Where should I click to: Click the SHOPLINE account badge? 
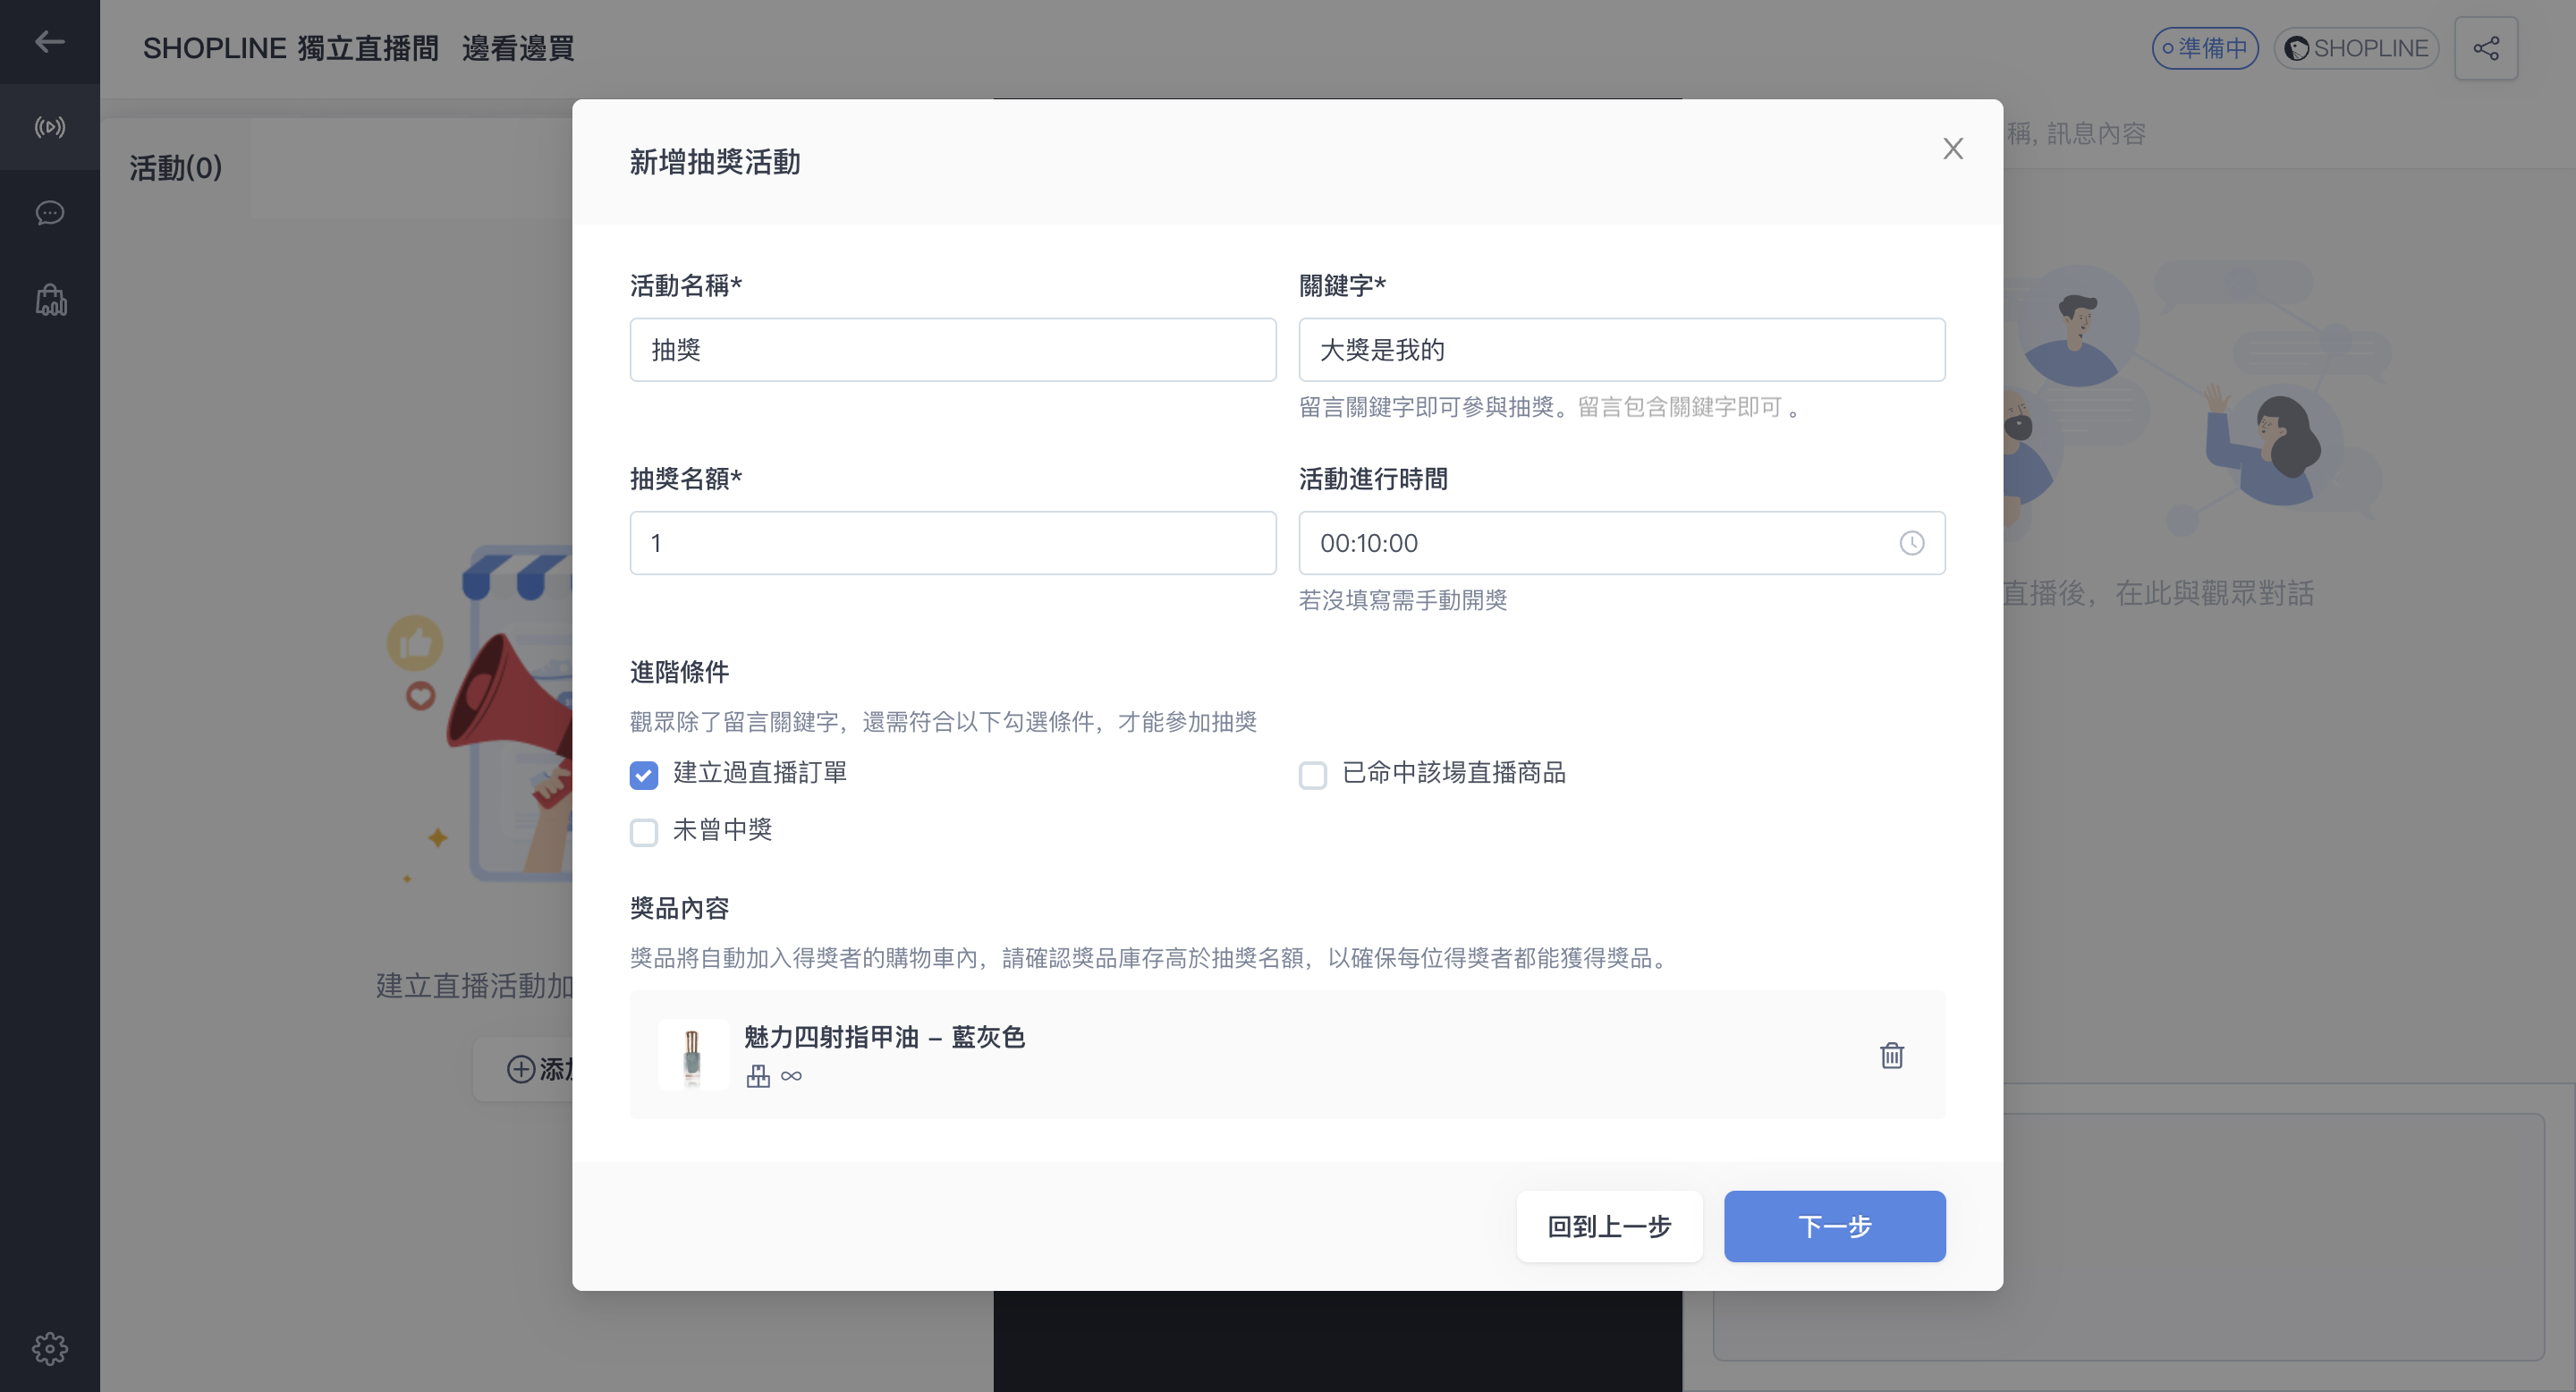pyautogui.click(x=2356, y=48)
